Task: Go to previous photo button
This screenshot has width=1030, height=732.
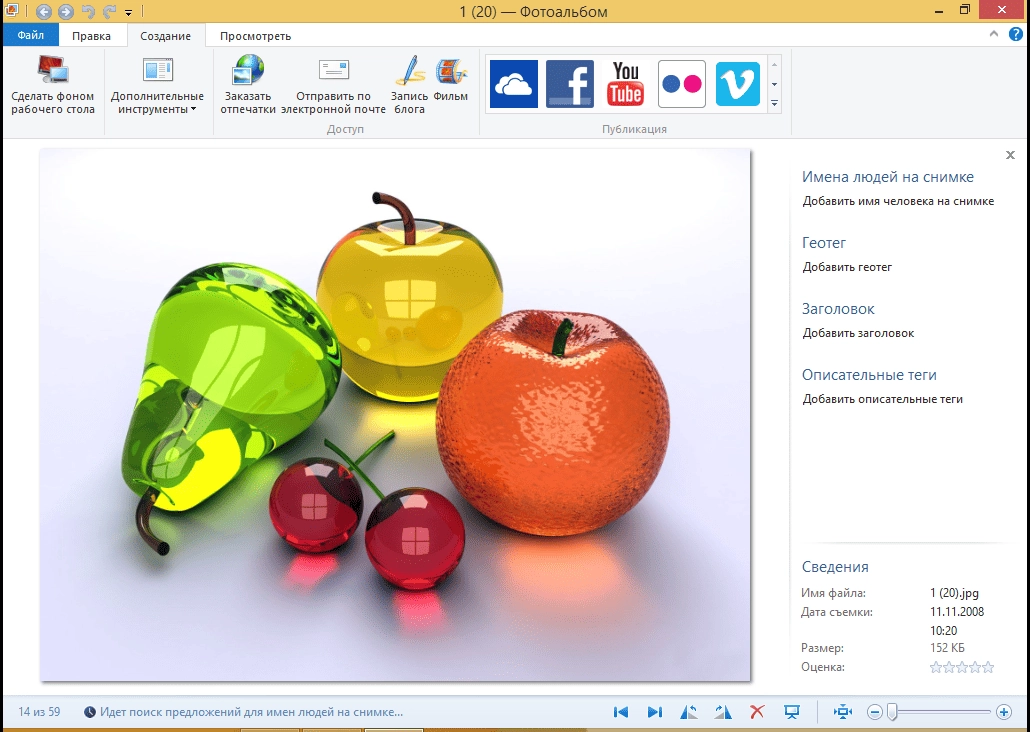Action: (x=621, y=712)
